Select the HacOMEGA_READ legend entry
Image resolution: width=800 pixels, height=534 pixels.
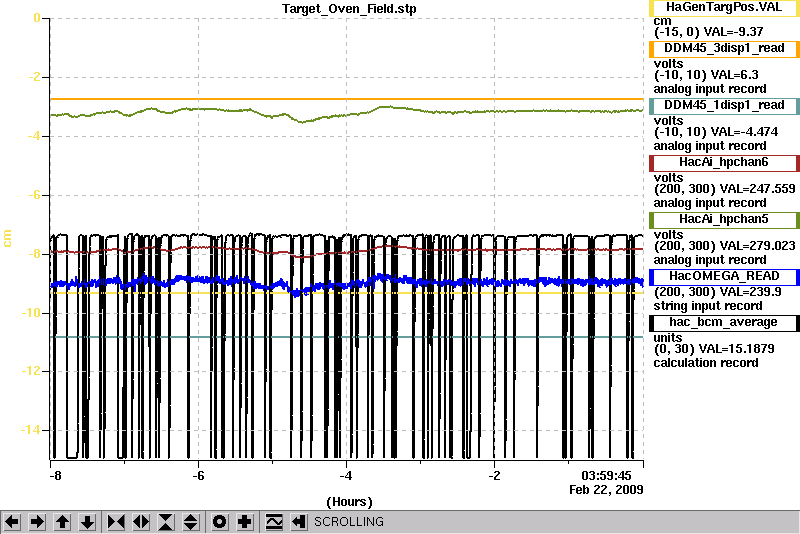pyautogui.click(x=724, y=277)
